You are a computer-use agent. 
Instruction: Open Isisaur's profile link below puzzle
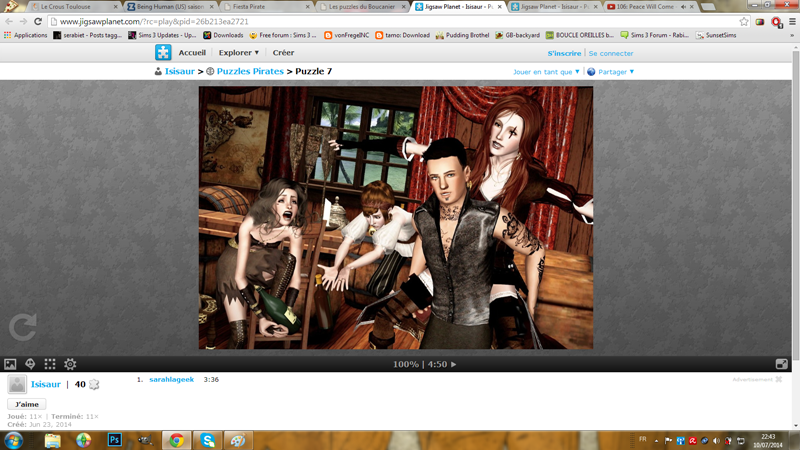(45, 384)
